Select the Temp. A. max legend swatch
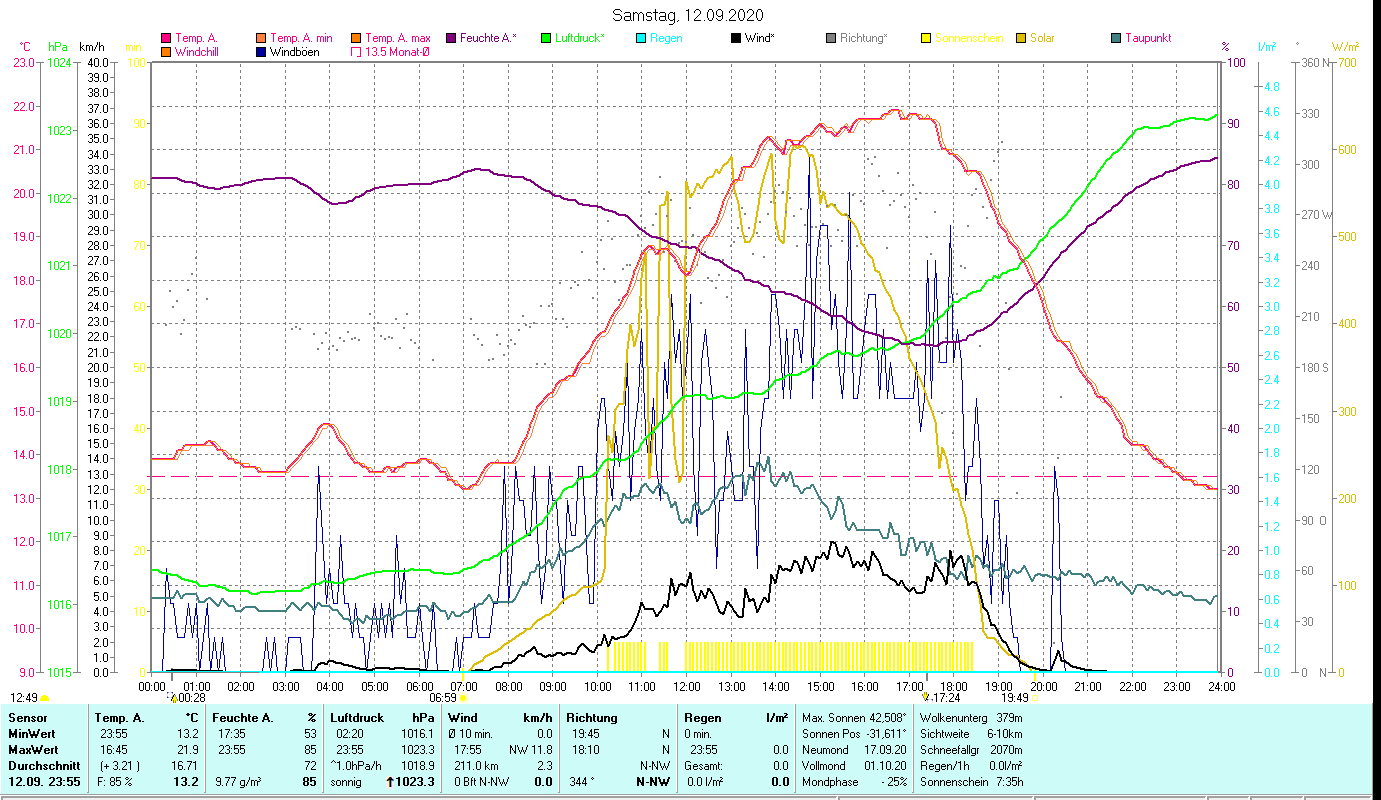Screen dimensions: 1381x800 click(x=355, y=38)
